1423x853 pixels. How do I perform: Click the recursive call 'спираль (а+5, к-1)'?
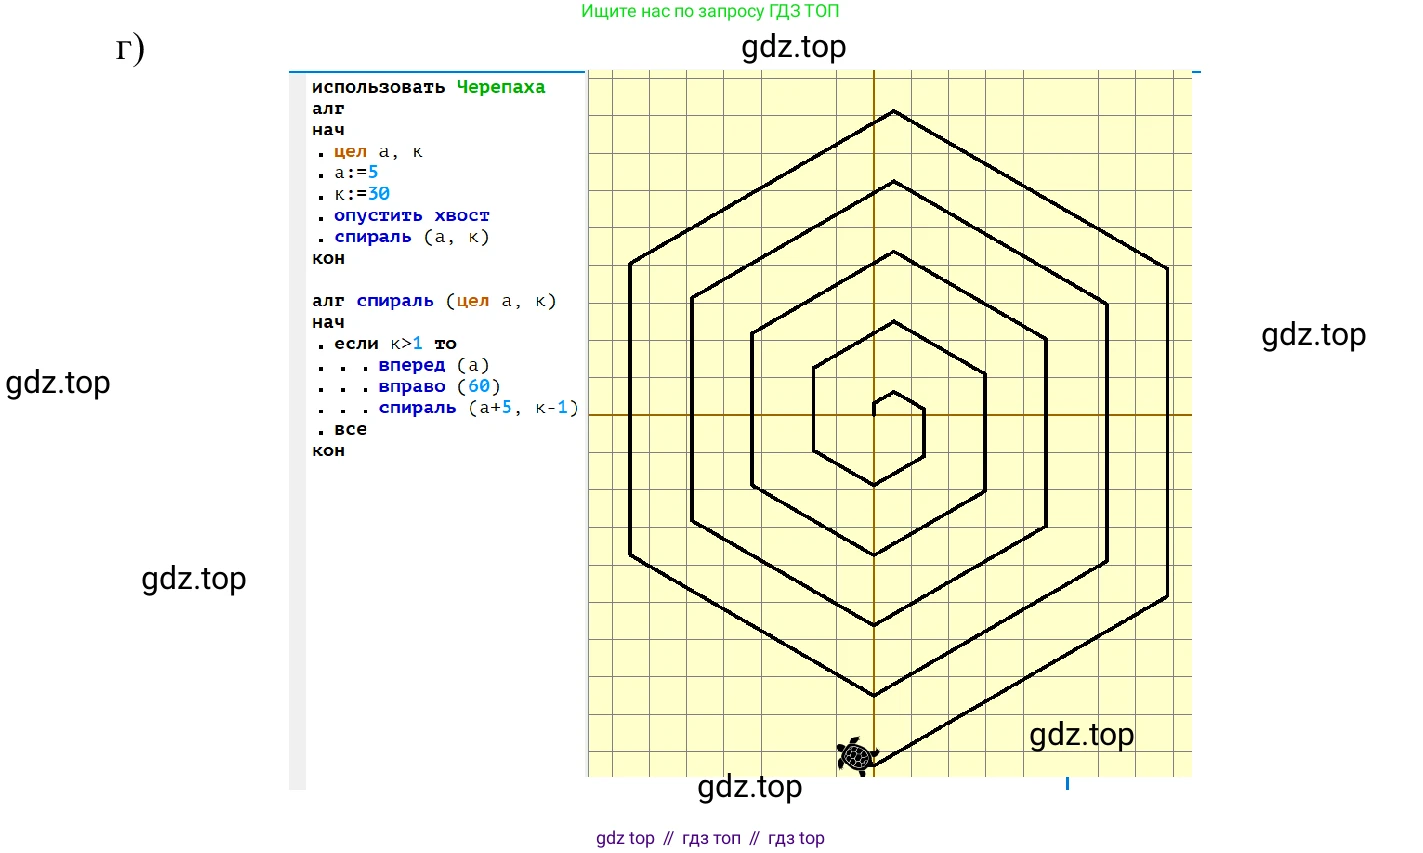pyautogui.click(x=478, y=408)
